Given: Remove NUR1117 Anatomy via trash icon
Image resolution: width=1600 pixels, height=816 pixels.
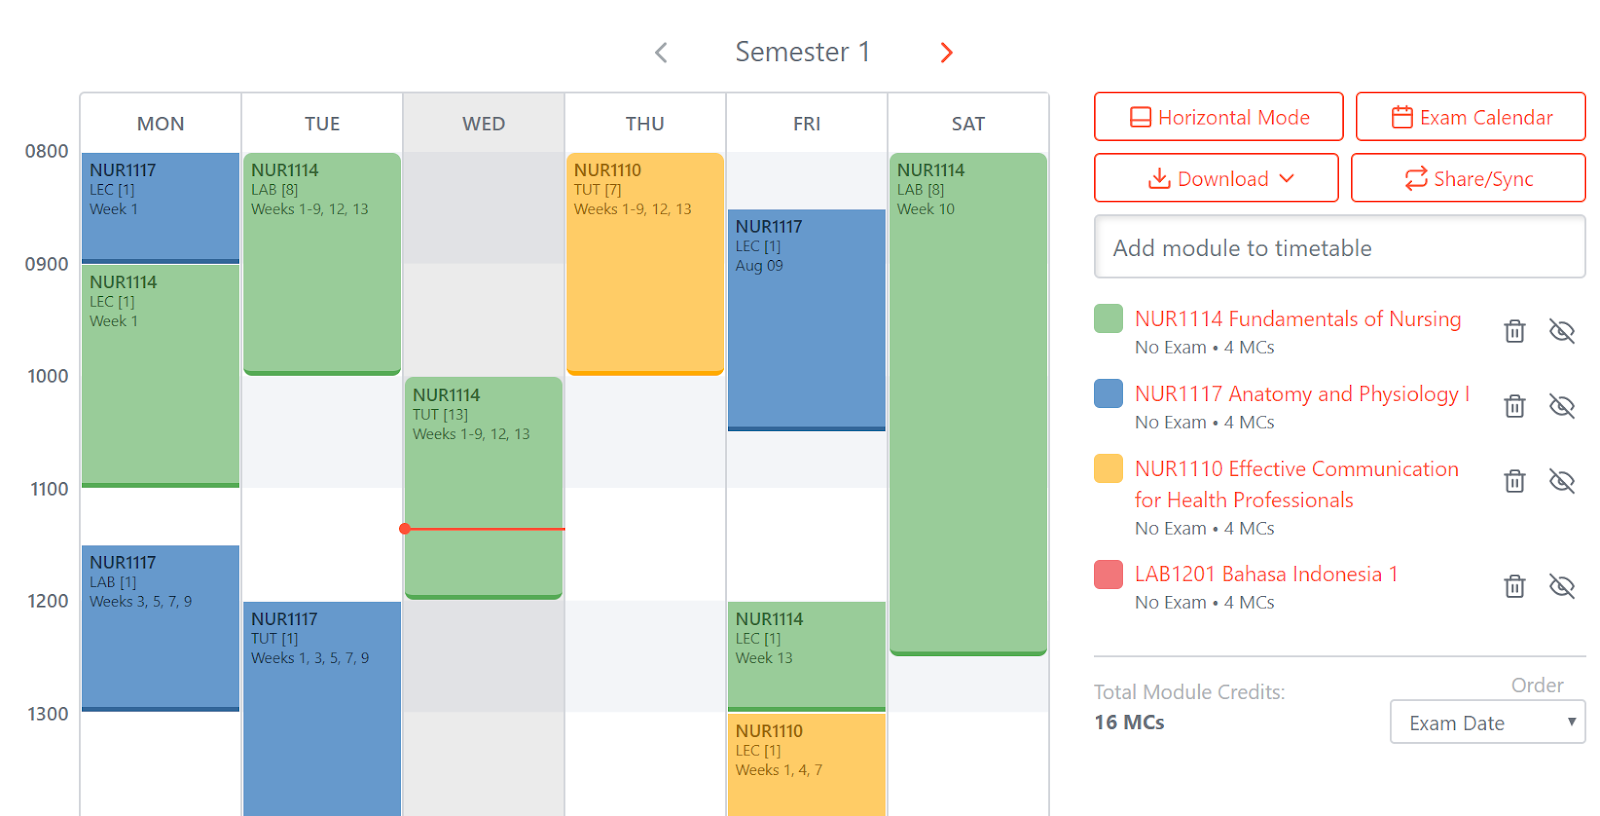Looking at the screenshot, I should (x=1514, y=406).
